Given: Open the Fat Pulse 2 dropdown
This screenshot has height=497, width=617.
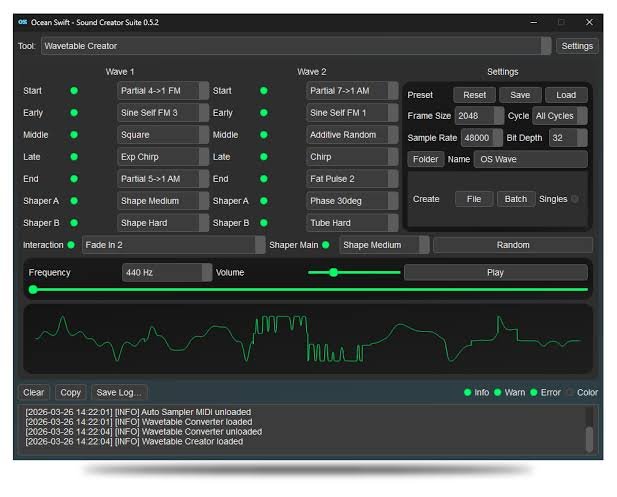Looking at the screenshot, I should click(352, 179).
